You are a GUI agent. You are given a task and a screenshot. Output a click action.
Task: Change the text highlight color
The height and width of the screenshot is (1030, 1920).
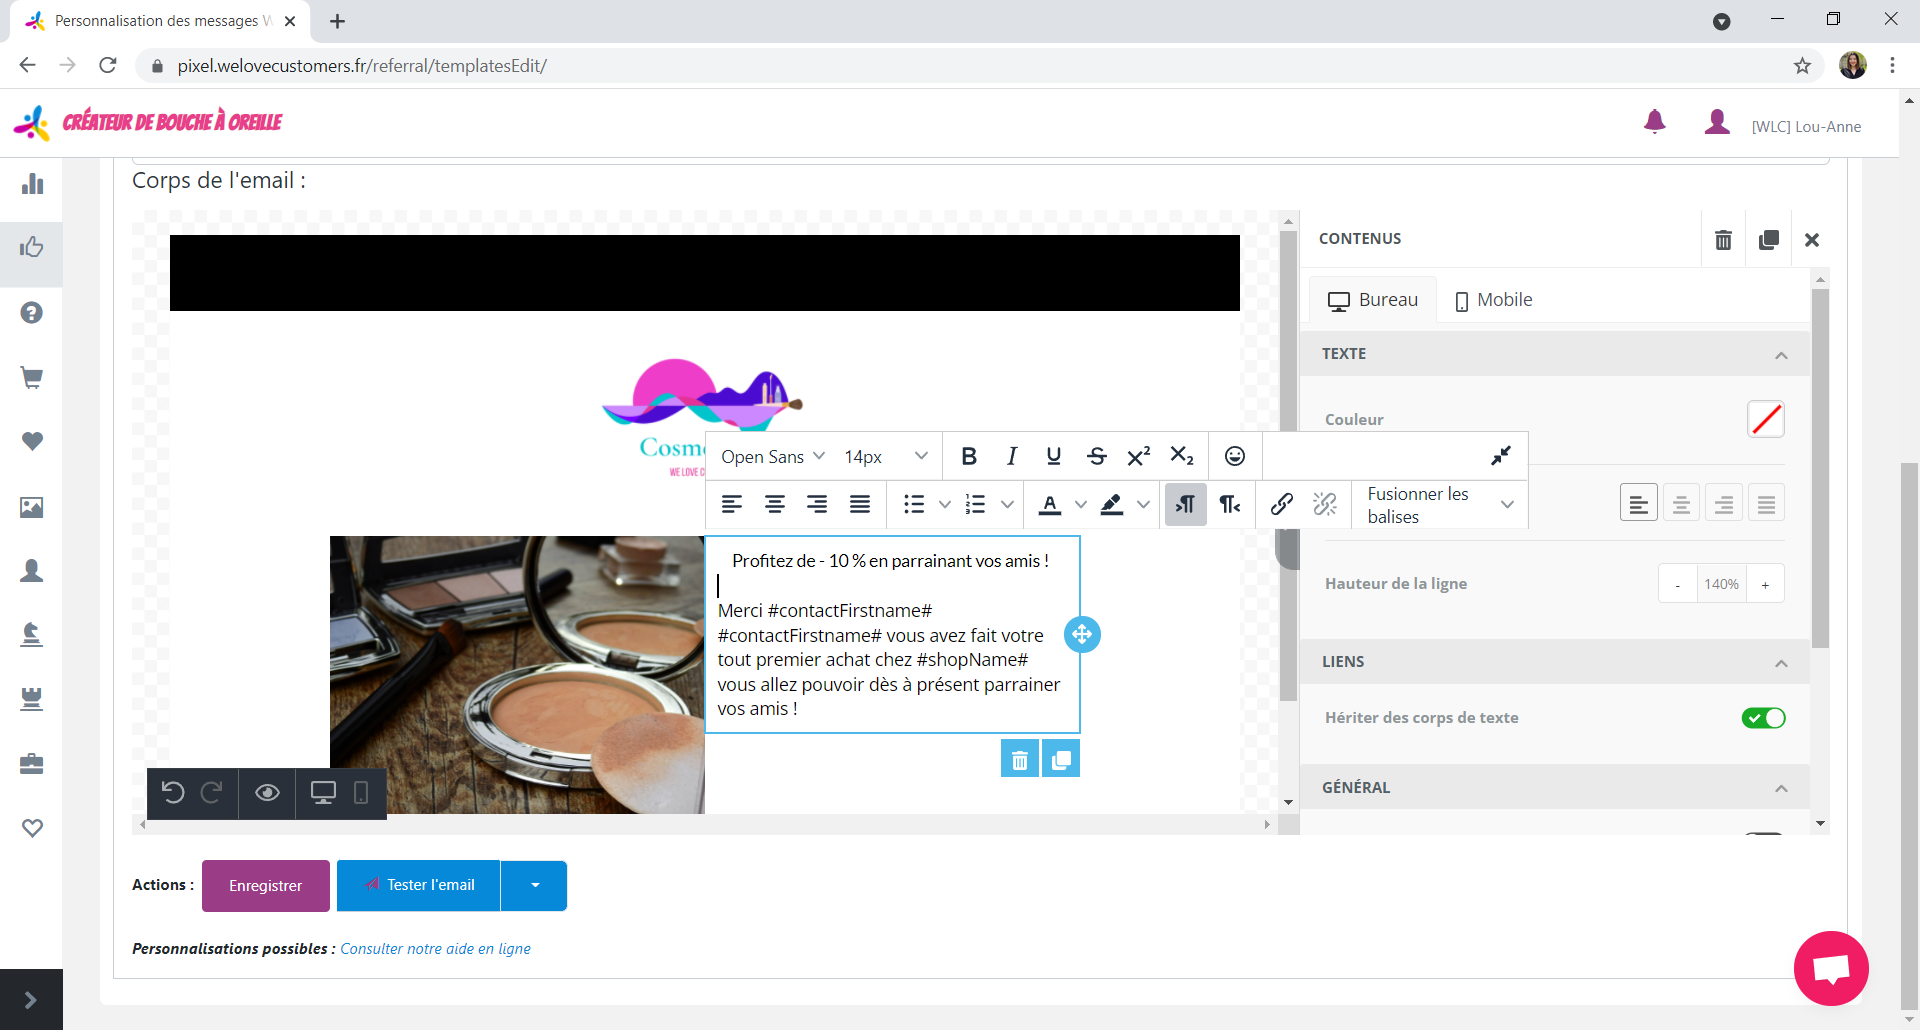tap(1112, 504)
